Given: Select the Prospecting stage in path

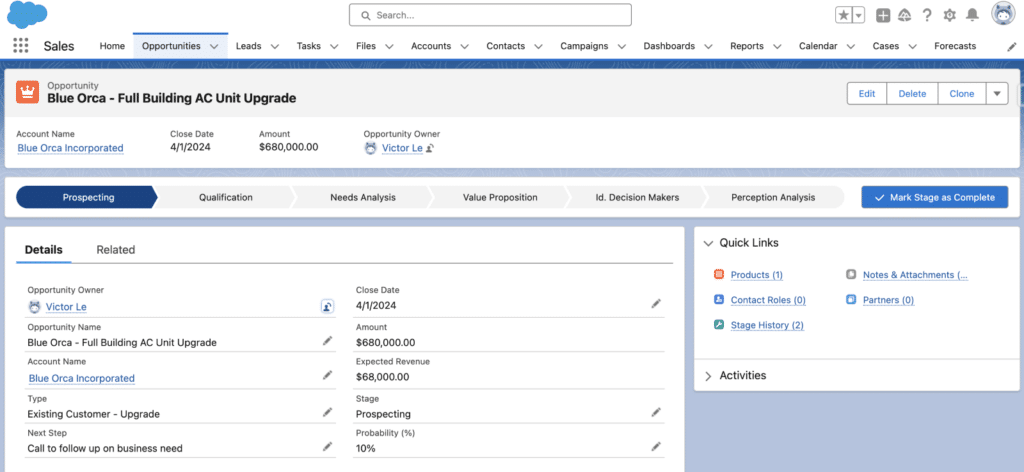Looking at the screenshot, I should [88, 197].
